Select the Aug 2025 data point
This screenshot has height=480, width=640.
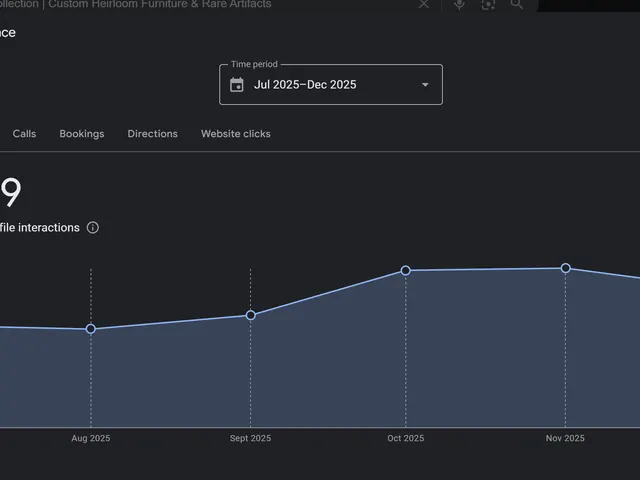[91, 329]
